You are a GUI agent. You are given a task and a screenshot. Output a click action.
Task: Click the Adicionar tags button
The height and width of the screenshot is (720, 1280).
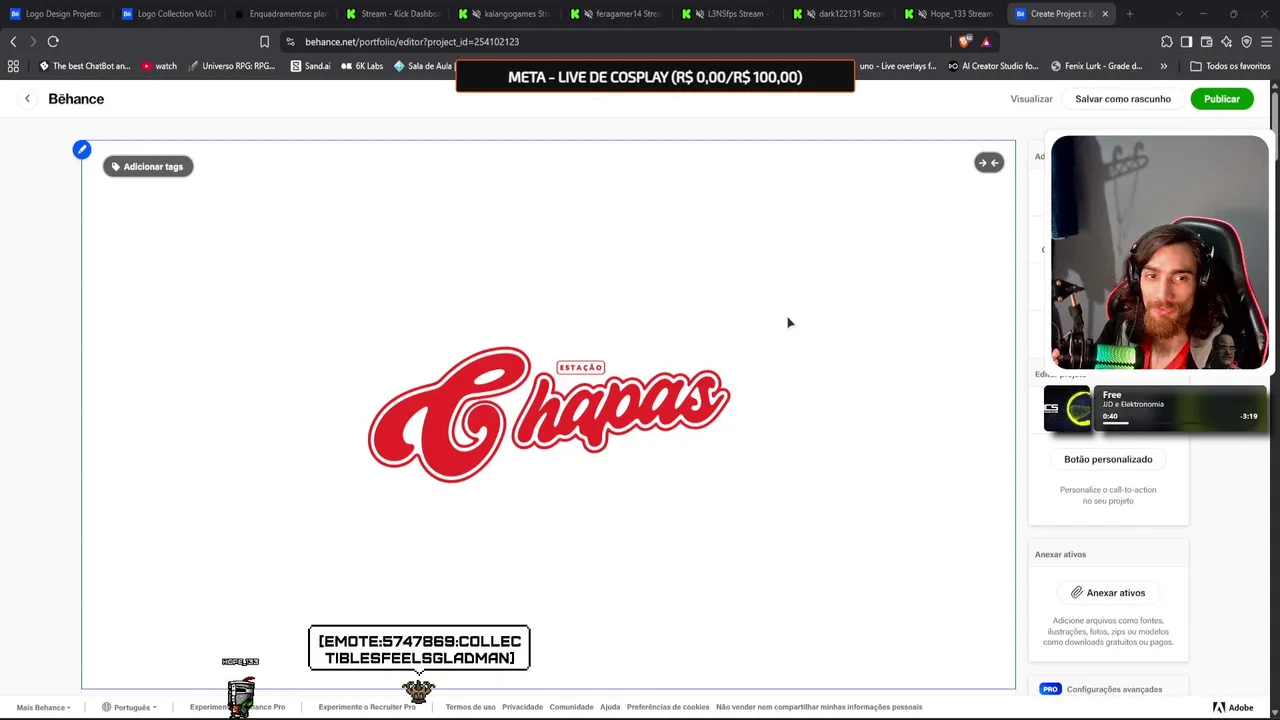148,167
